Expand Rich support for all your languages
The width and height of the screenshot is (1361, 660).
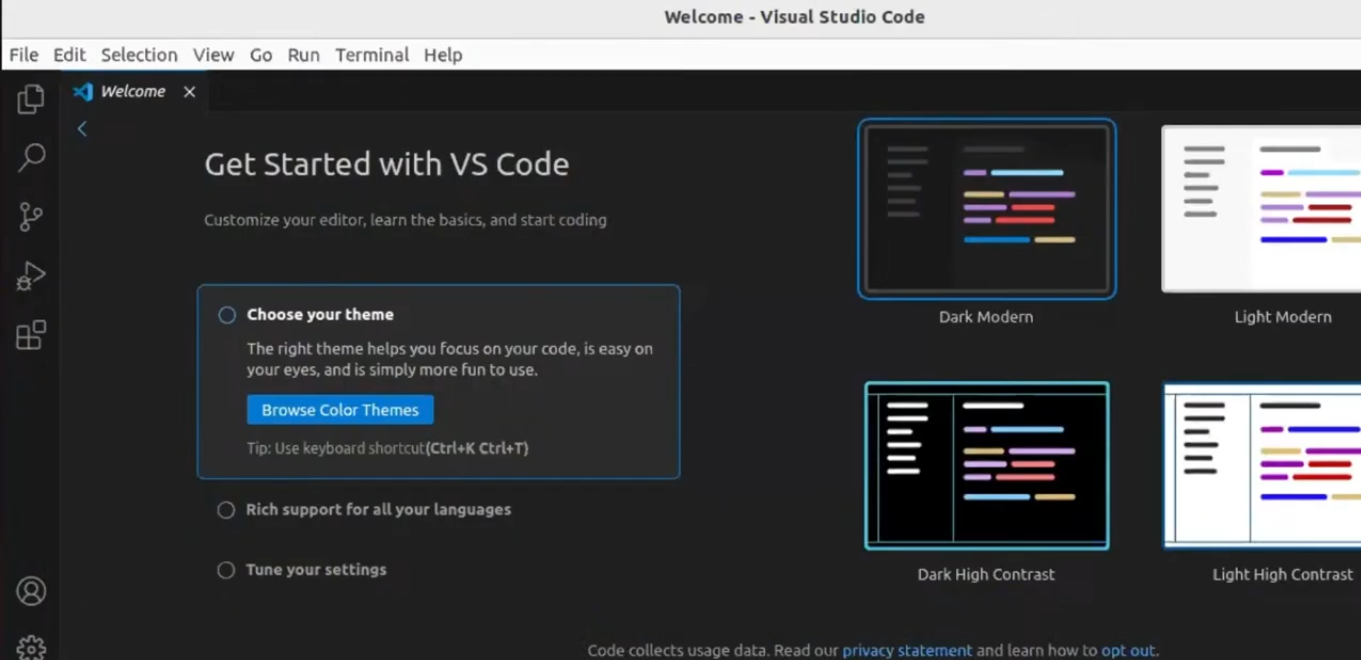click(378, 510)
